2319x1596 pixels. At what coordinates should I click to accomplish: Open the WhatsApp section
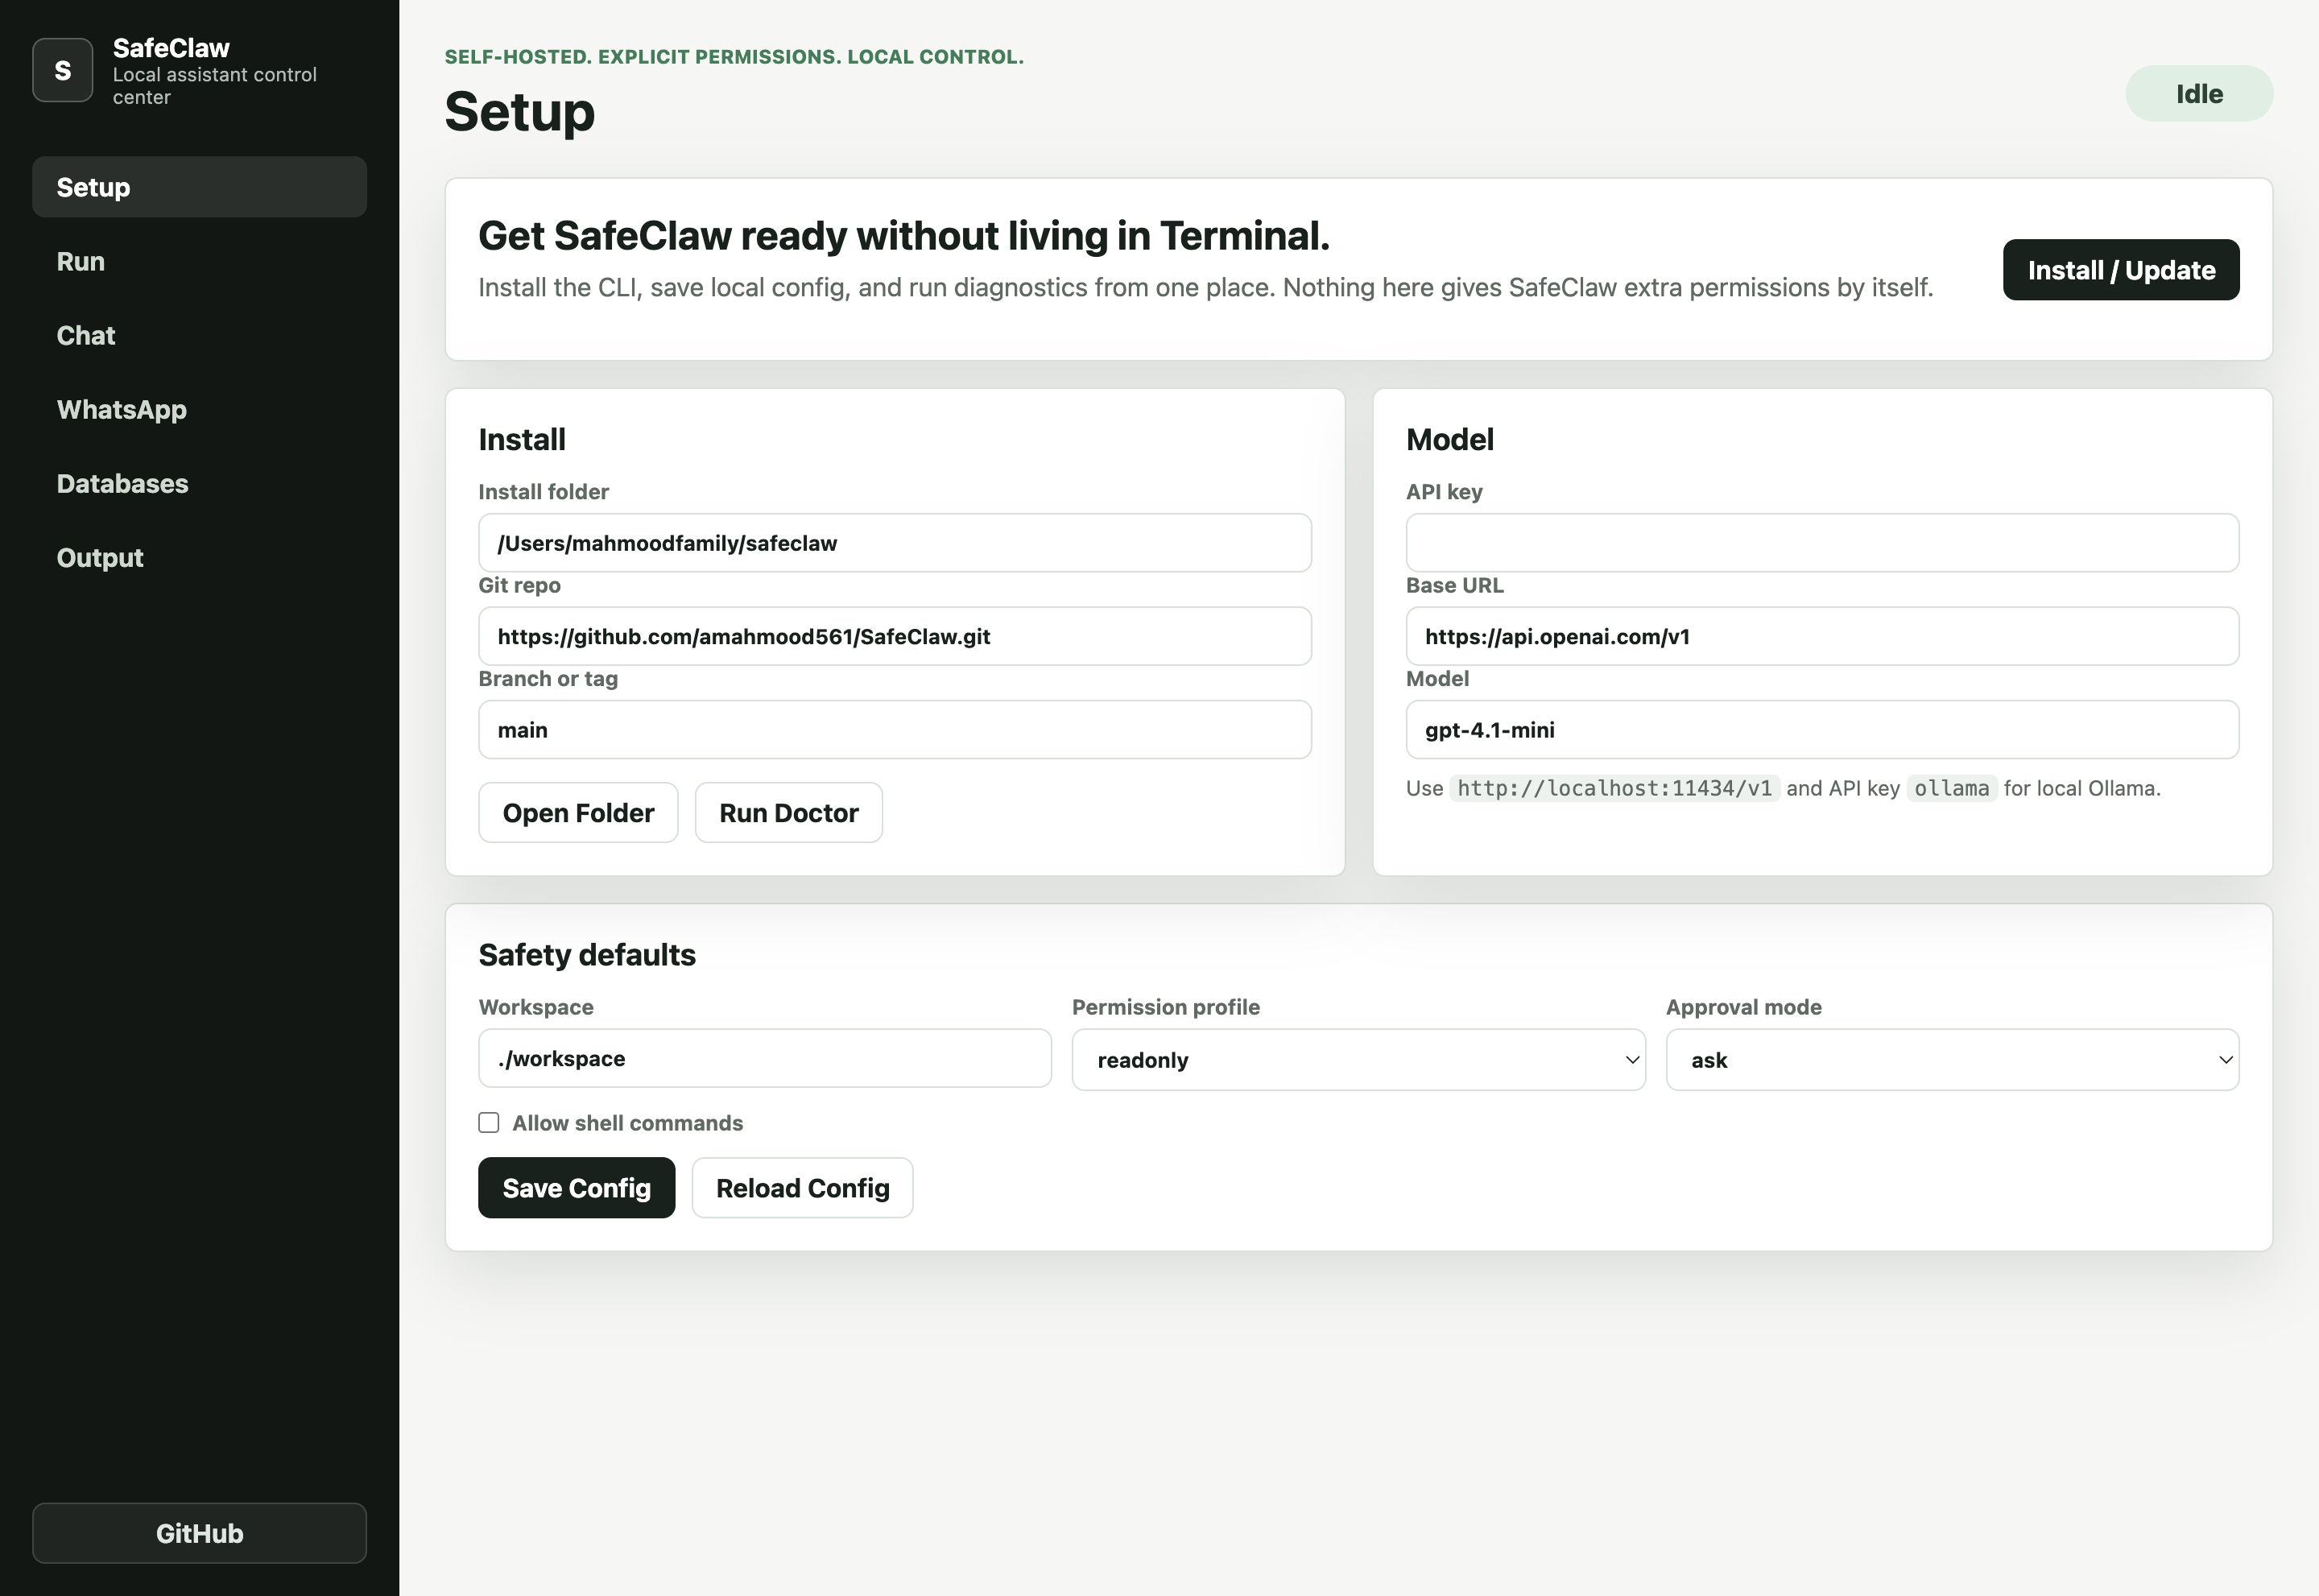(x=199, y=409)
